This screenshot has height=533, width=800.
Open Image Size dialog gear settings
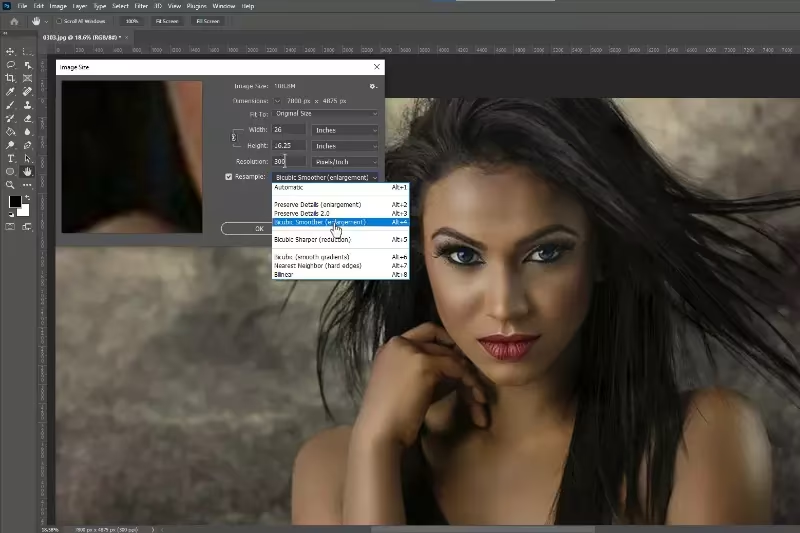[373, 86]
